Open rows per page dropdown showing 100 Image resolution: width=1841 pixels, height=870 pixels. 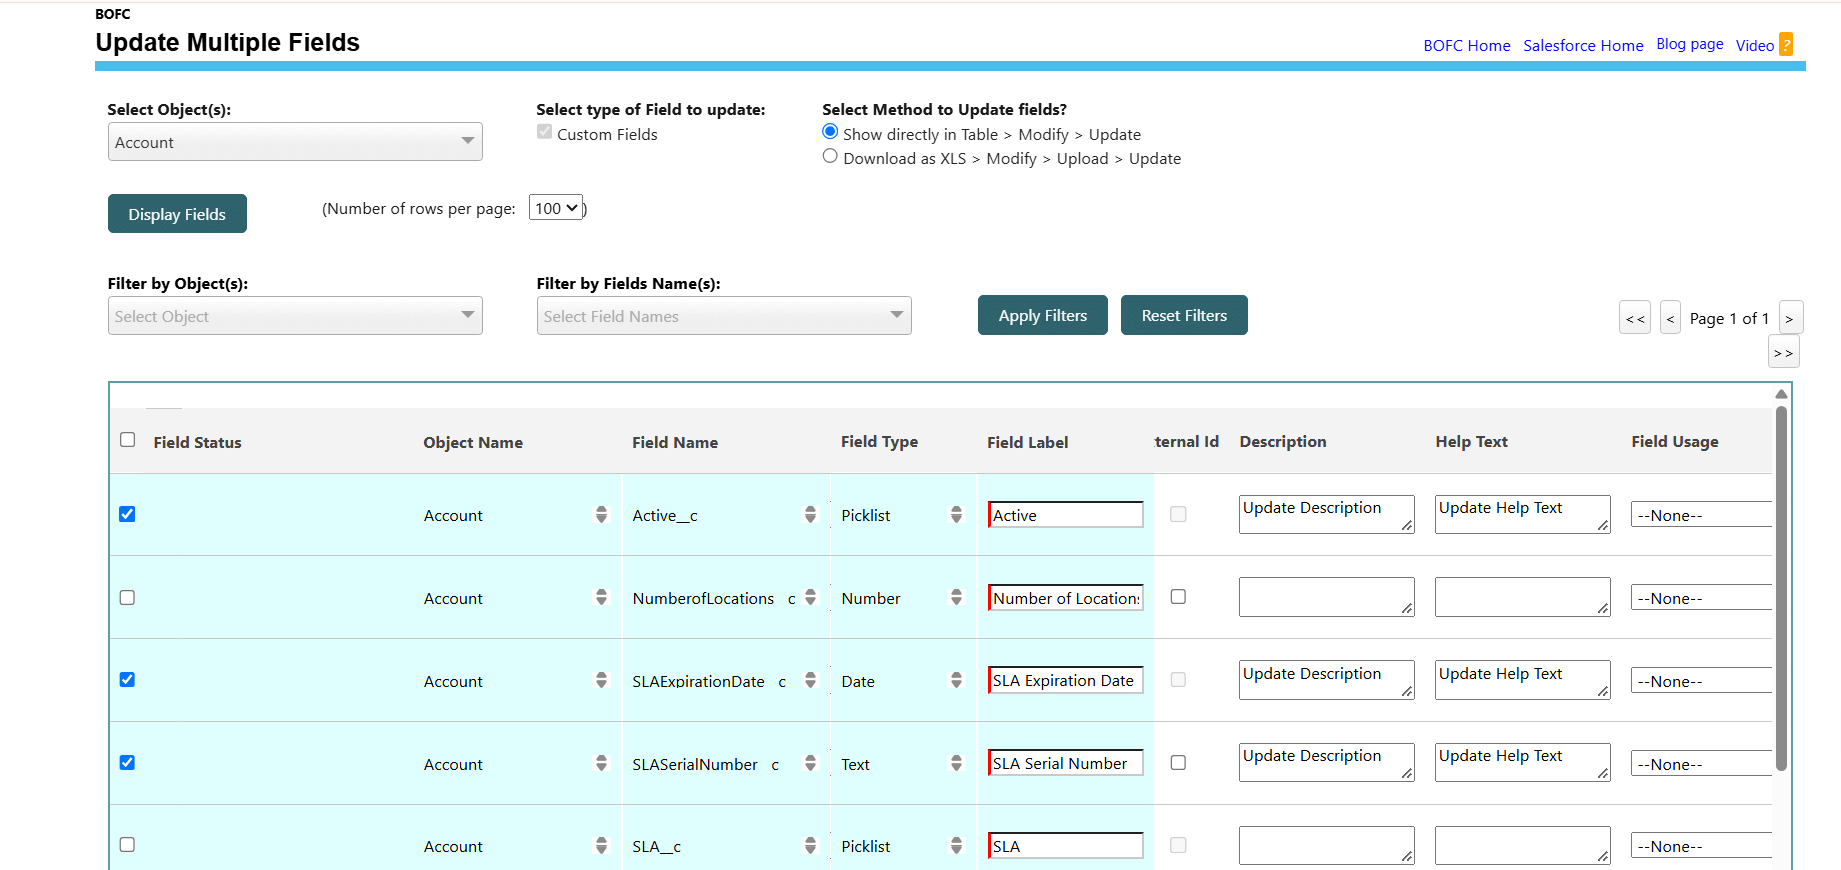click(x=556, y=208)
